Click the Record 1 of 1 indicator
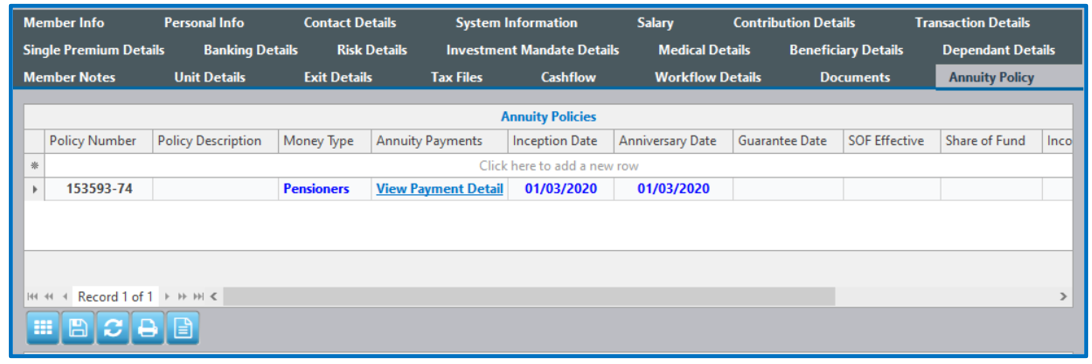 click(x=116, y=296)
